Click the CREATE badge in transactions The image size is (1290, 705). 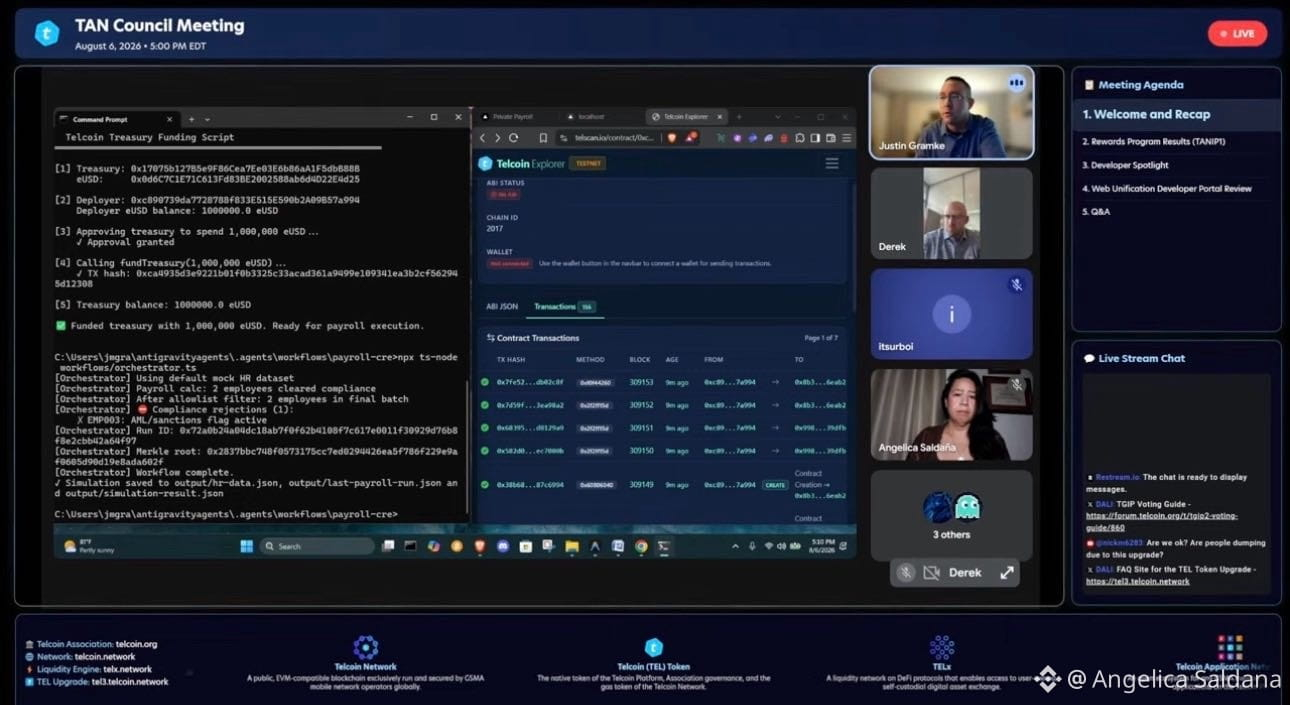775,485
